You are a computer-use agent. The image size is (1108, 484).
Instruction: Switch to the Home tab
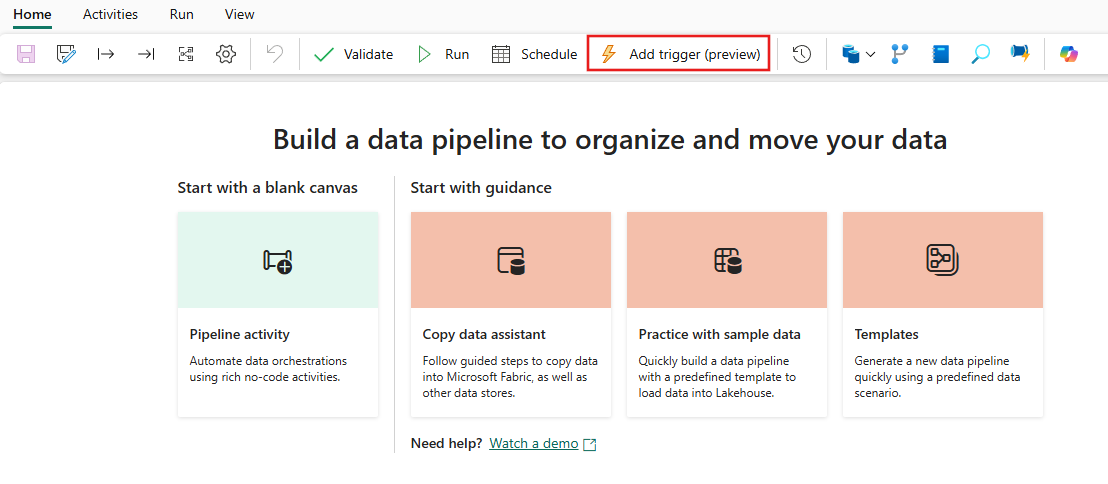tap(33, 14)
